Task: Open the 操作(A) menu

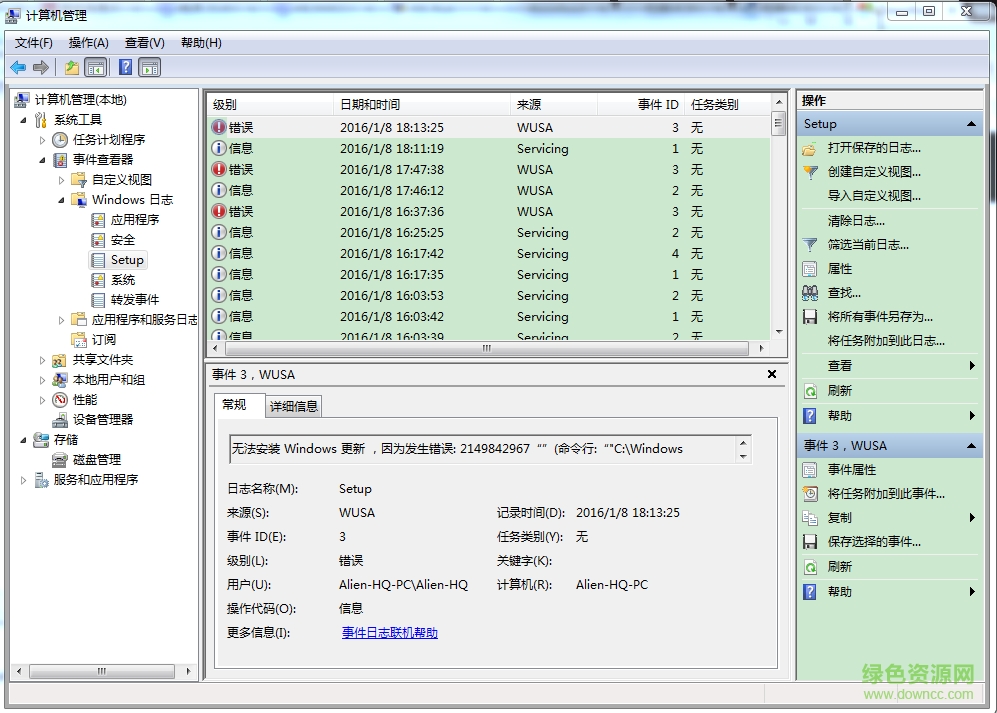Action: click(x=88, y=43)
